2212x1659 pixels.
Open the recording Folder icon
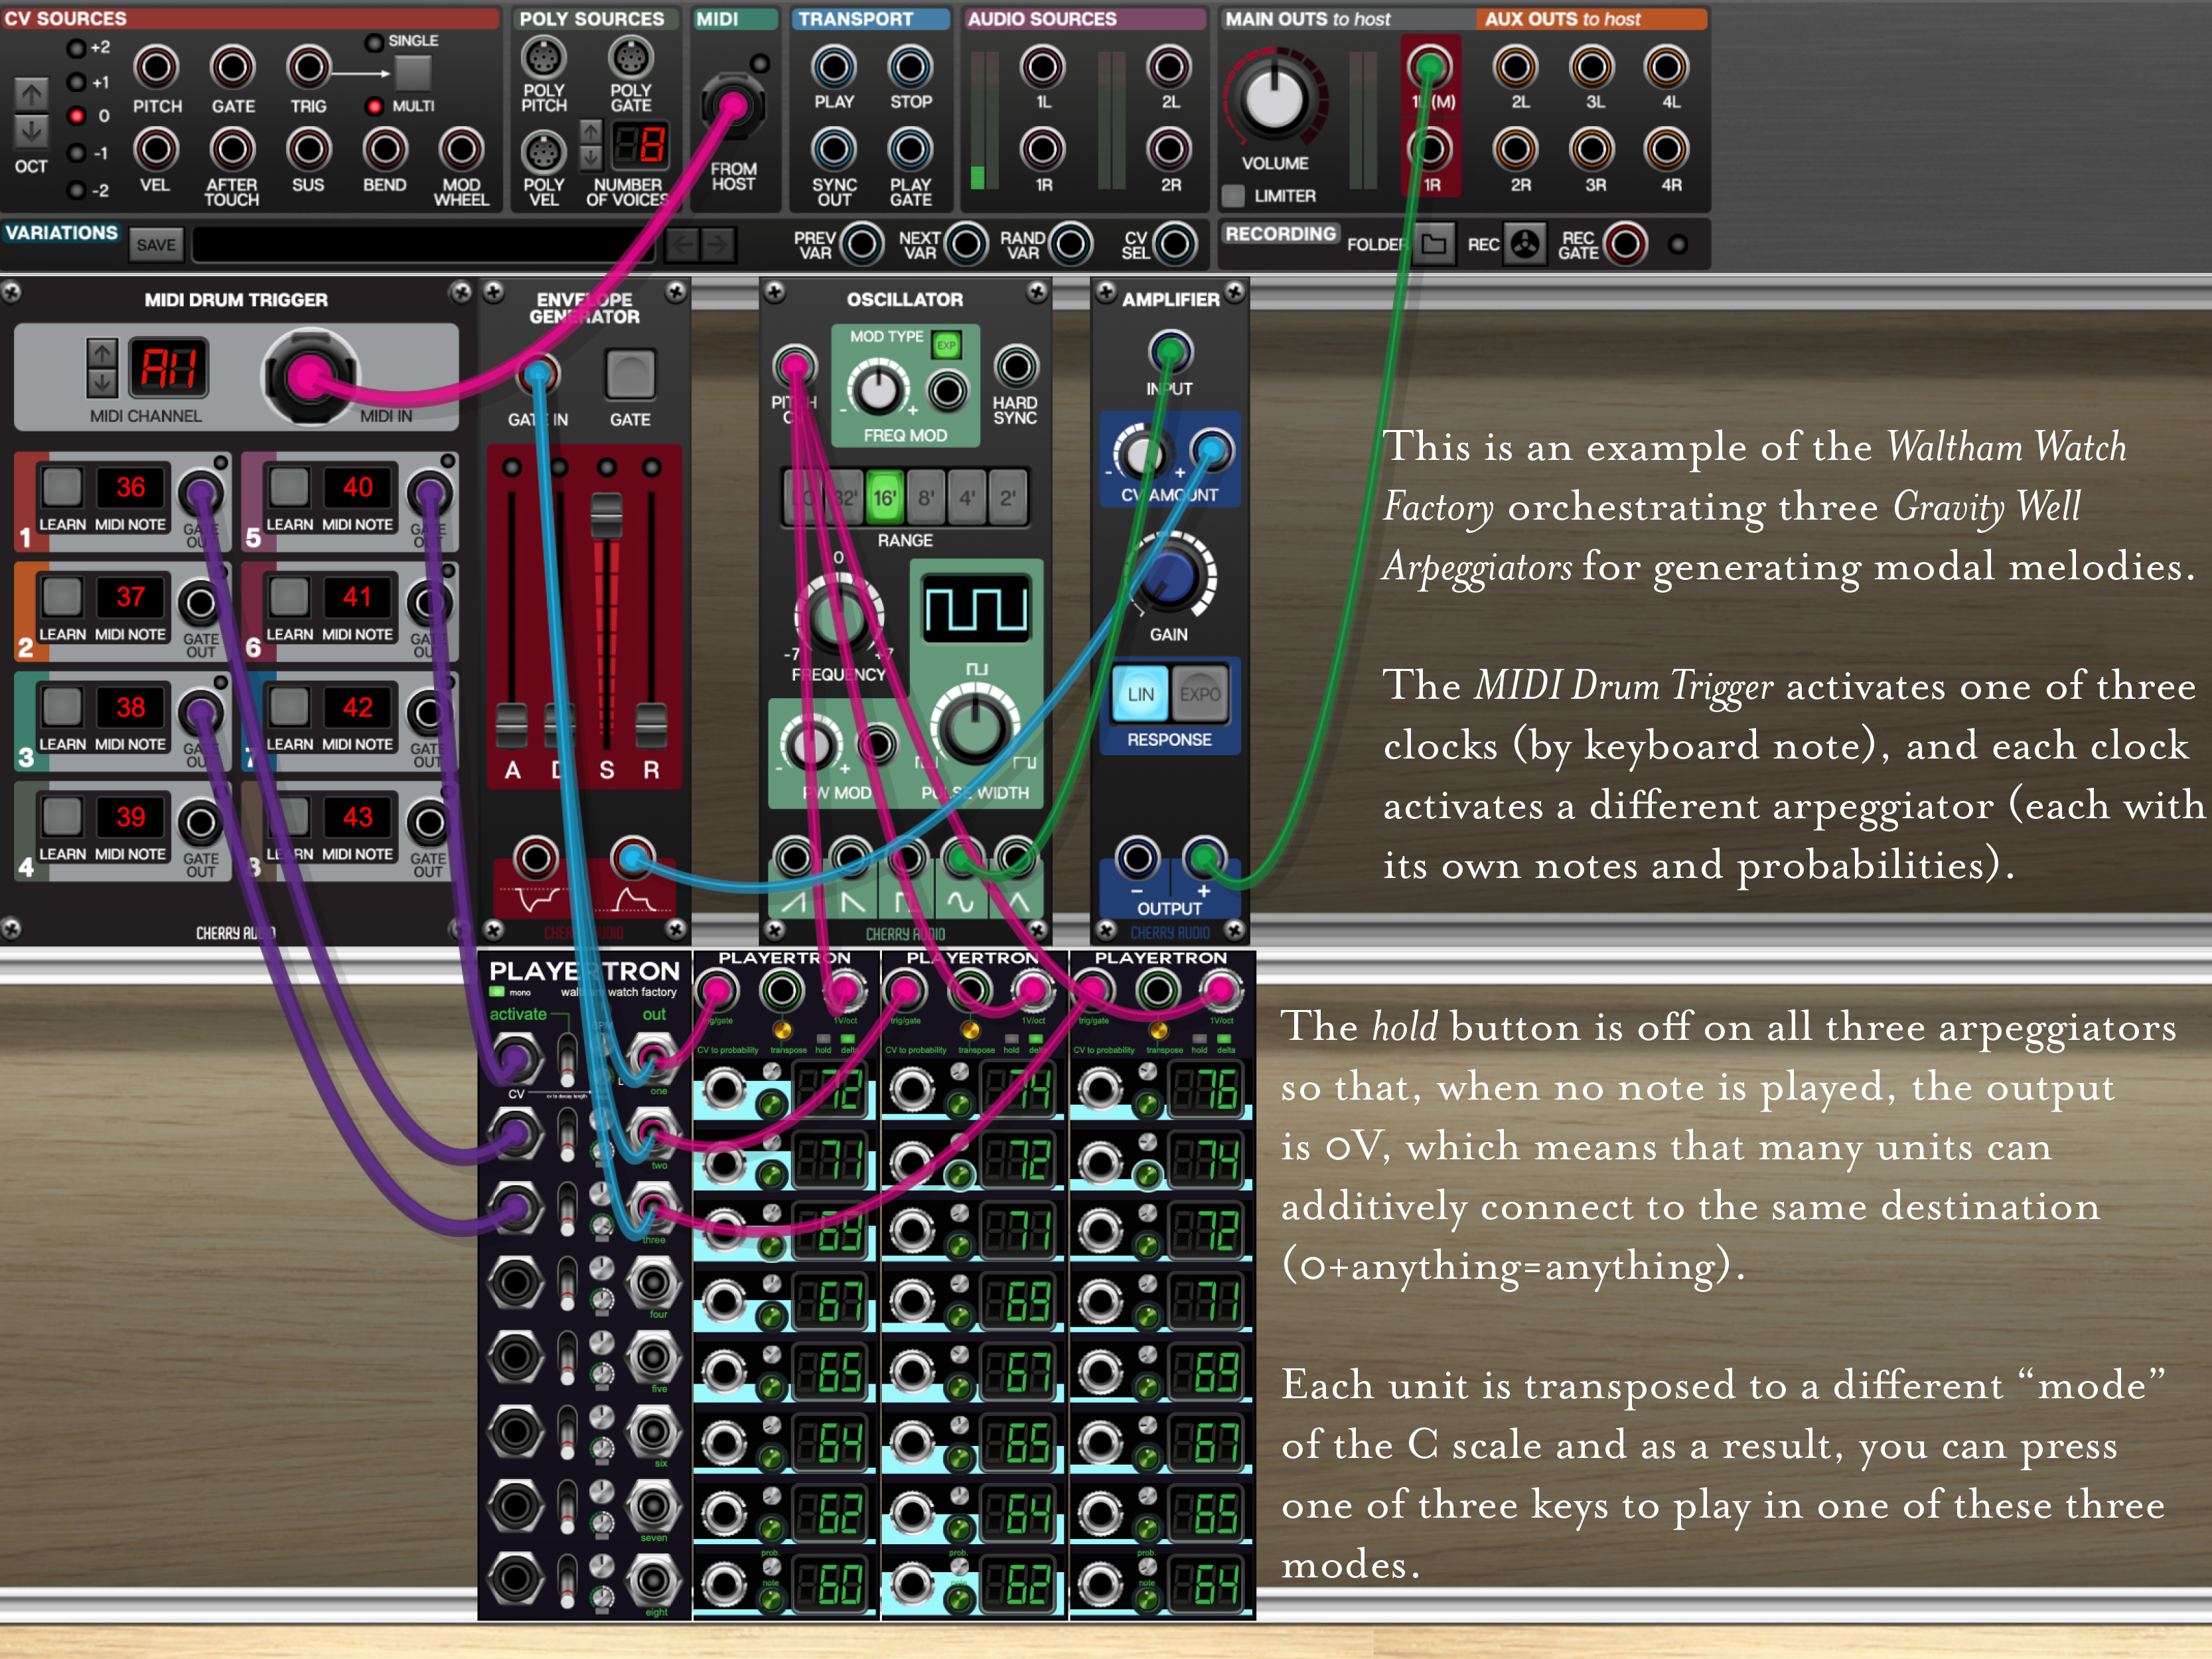coord(1434,244)
